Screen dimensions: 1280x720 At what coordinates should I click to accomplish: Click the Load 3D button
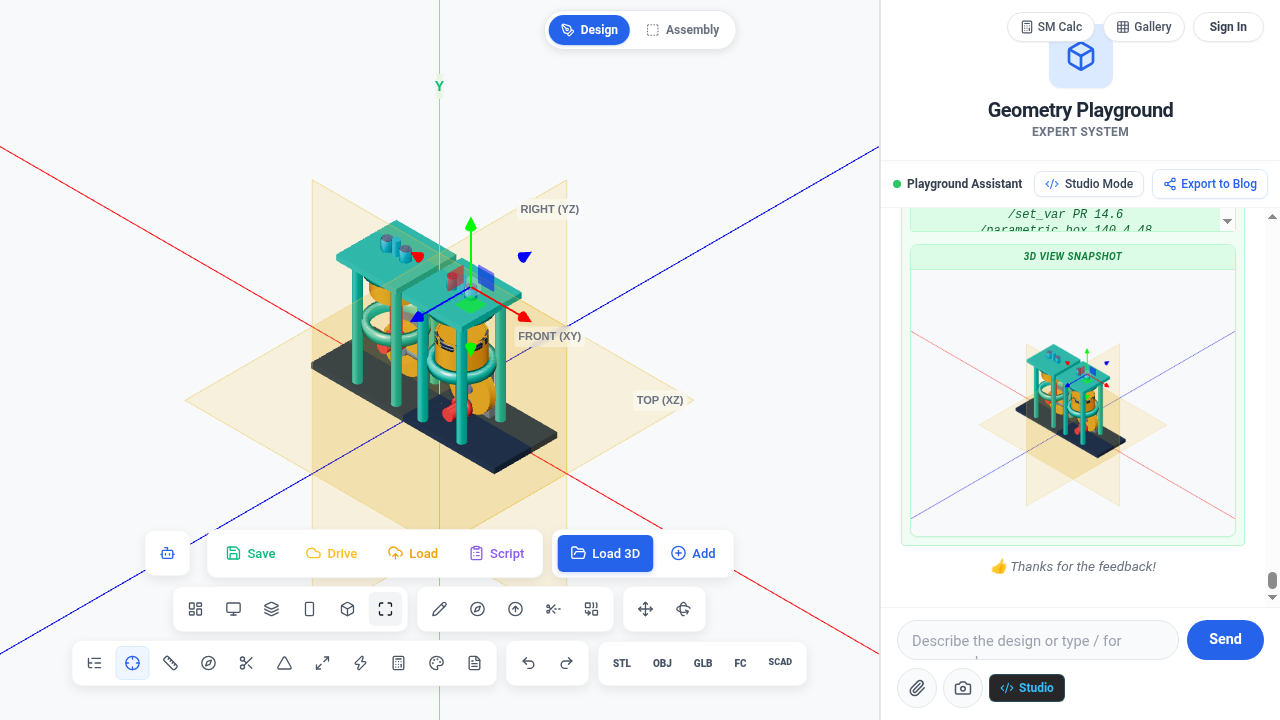[605, 553]
